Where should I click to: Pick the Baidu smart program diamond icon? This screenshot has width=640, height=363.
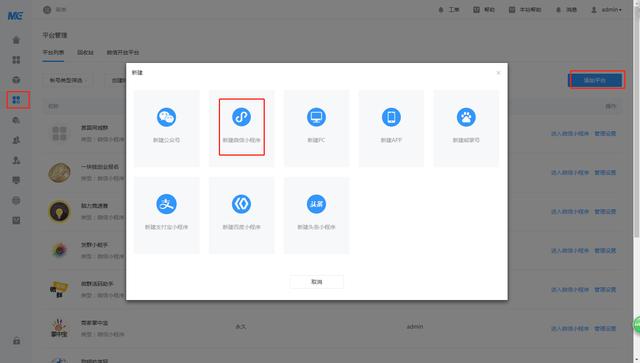point(241,204)
